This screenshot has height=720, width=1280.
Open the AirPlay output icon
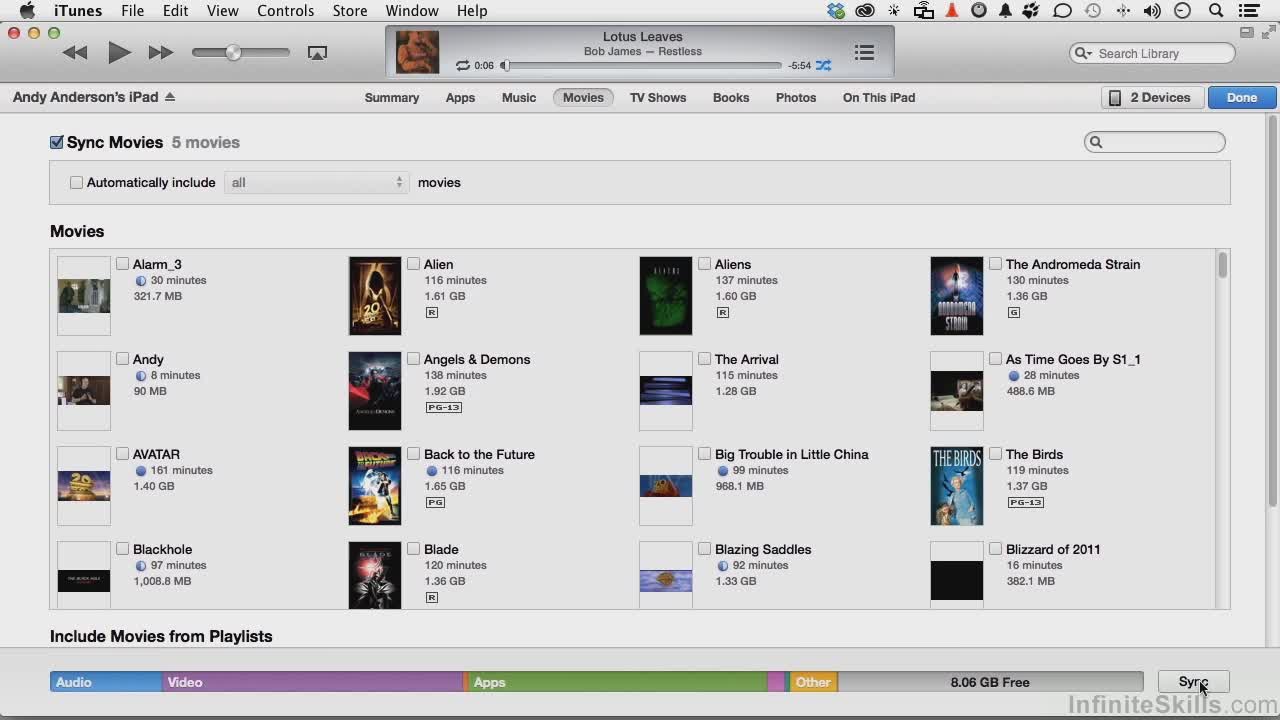tap(317, 53)
